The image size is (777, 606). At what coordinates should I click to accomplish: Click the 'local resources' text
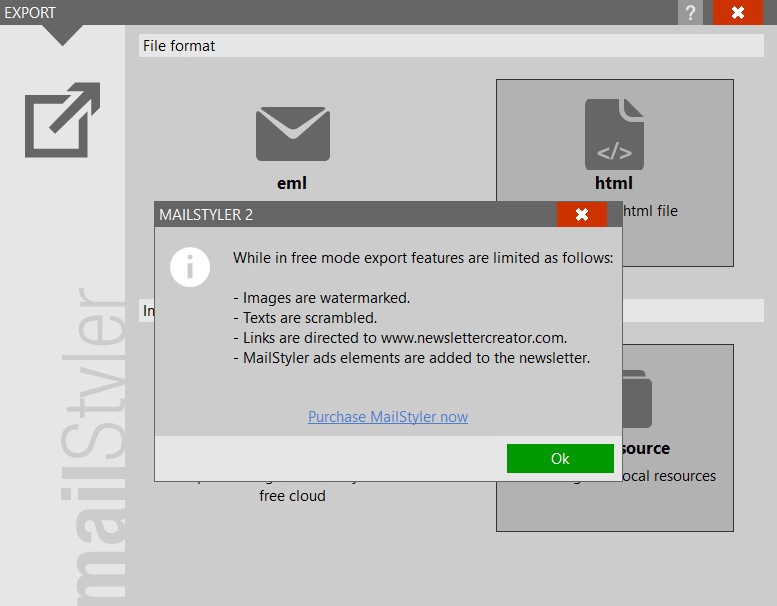pos(669,476)
